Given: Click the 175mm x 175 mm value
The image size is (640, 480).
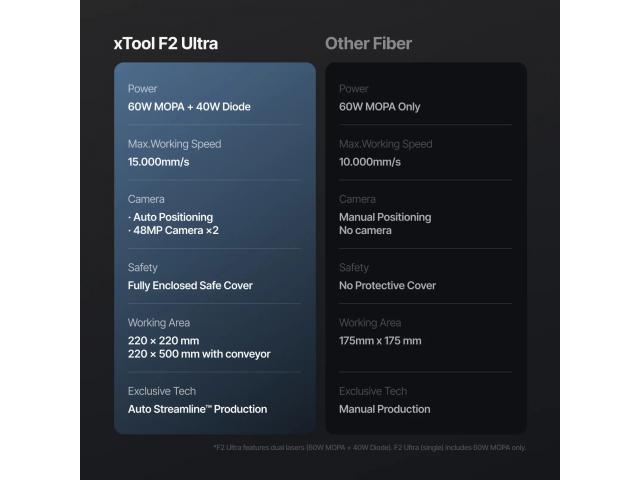Looking at the screenshot, I should [x=380, y=341].
